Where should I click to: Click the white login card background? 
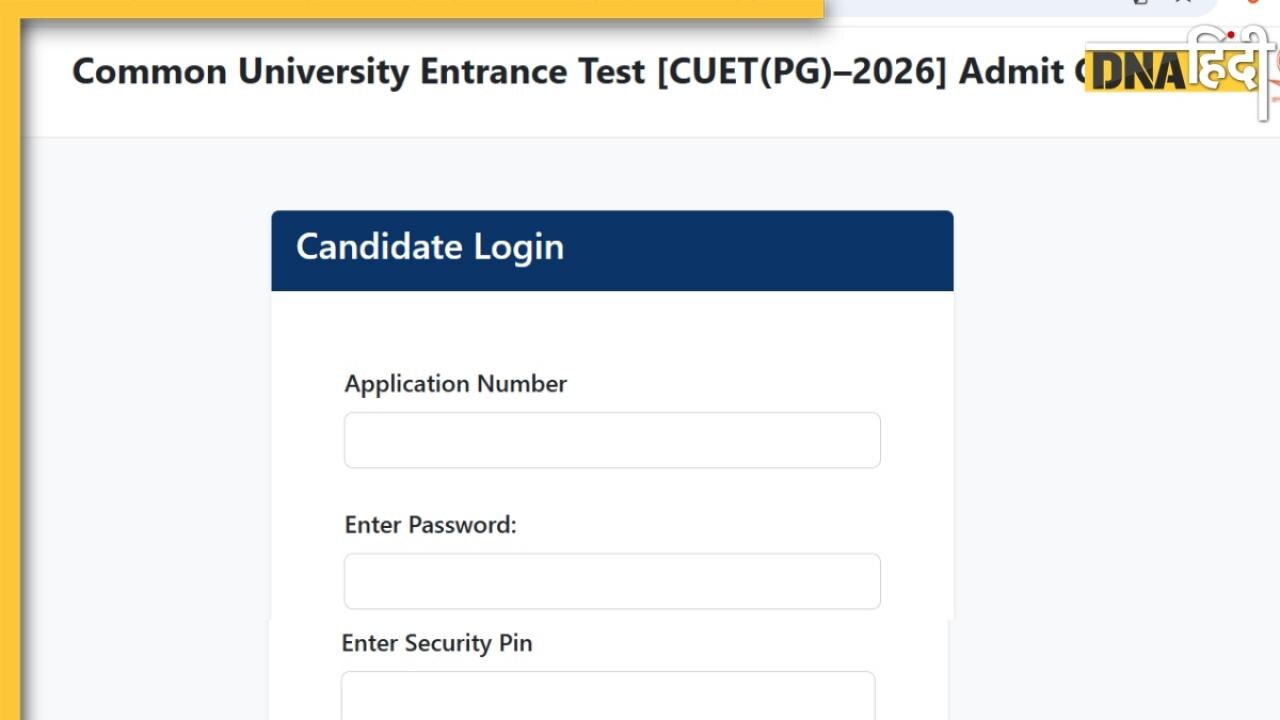612,330
